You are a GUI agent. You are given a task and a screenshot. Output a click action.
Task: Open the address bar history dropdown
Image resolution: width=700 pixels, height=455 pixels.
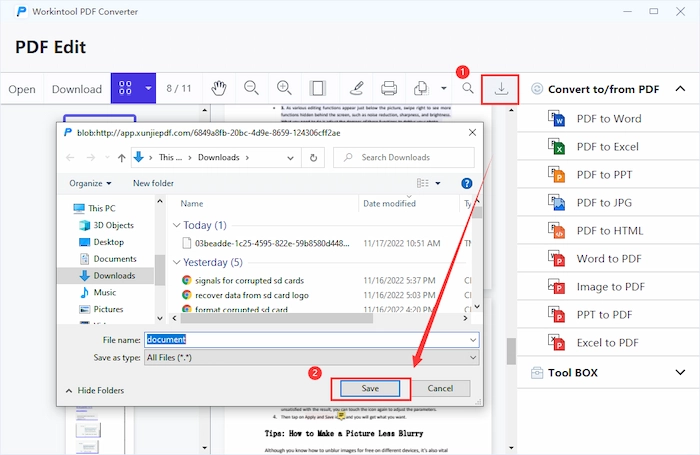click(x=290, y=158)
